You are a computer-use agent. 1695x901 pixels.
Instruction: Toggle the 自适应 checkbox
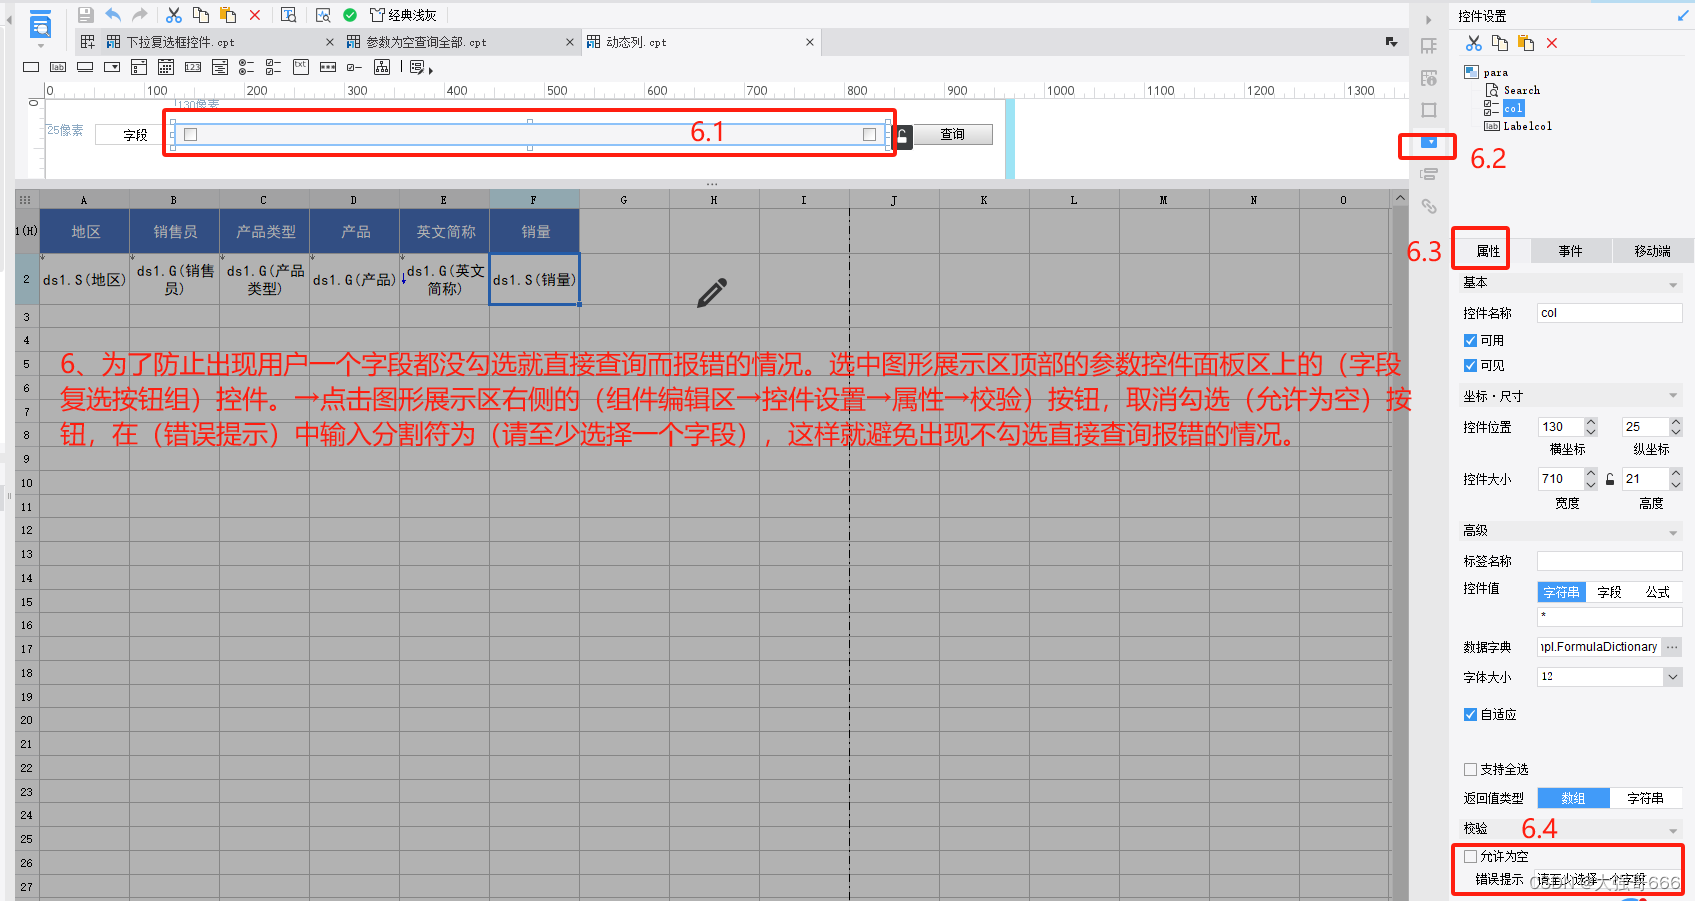click(1470, 714)
